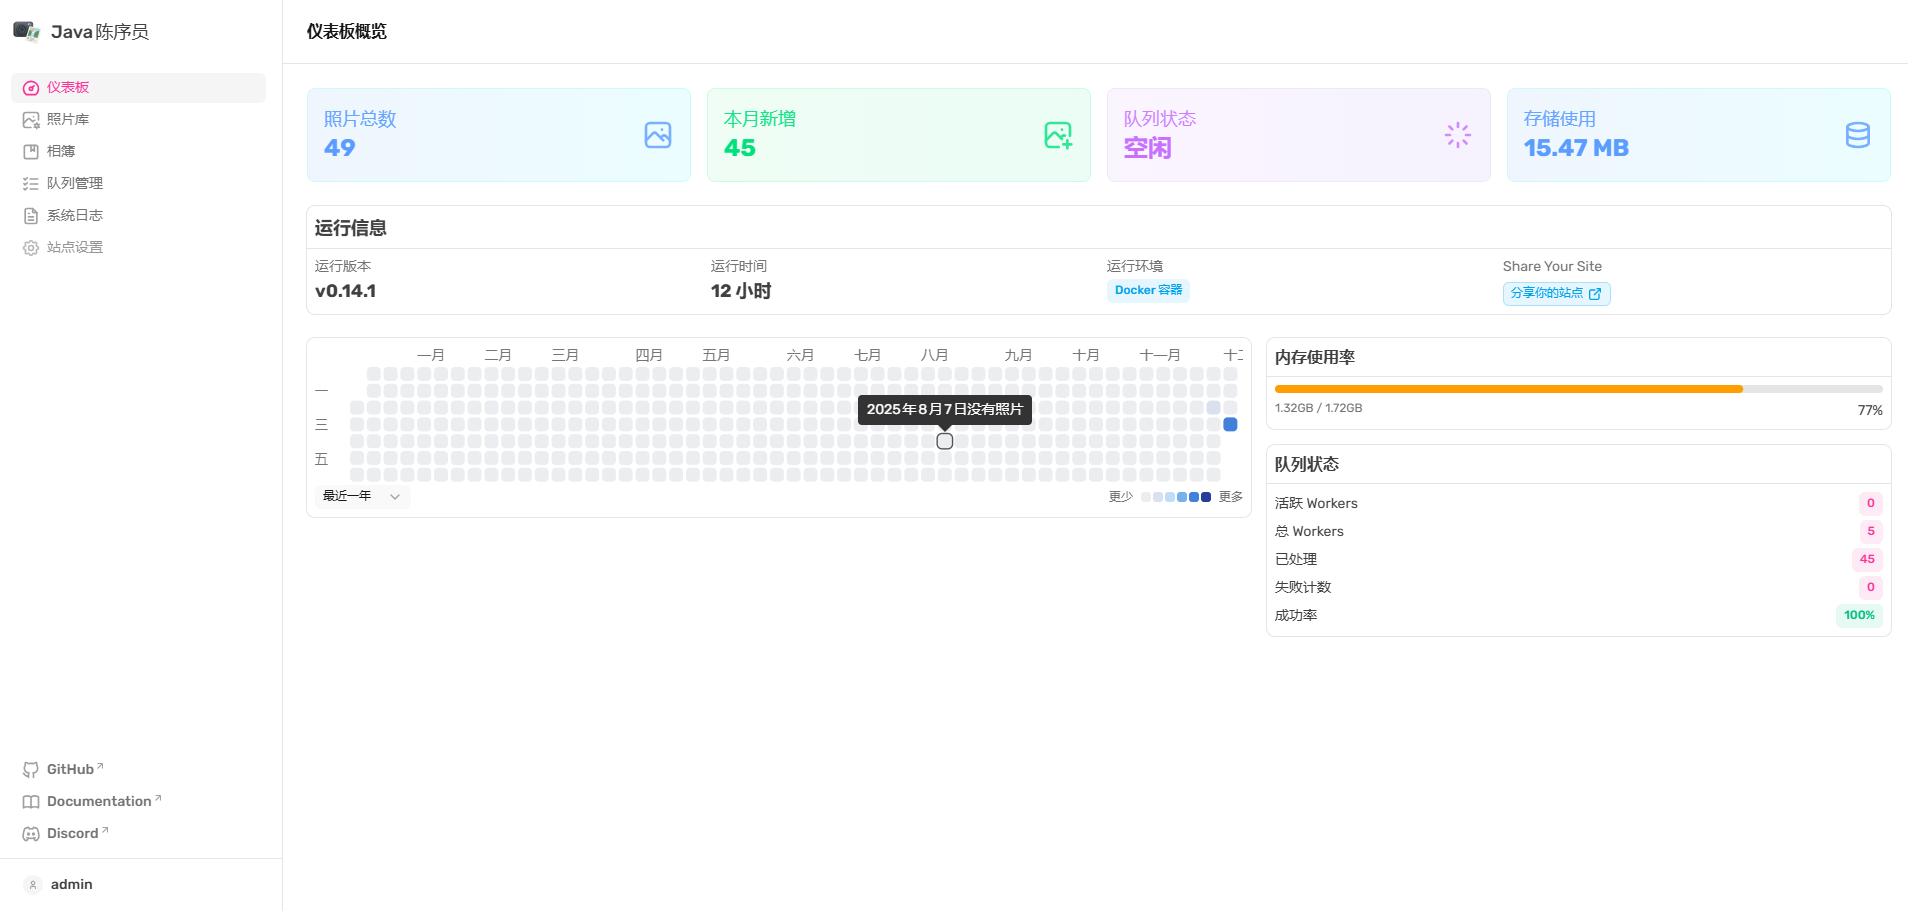Open 照片库 in the sidebar

(68, 119)
